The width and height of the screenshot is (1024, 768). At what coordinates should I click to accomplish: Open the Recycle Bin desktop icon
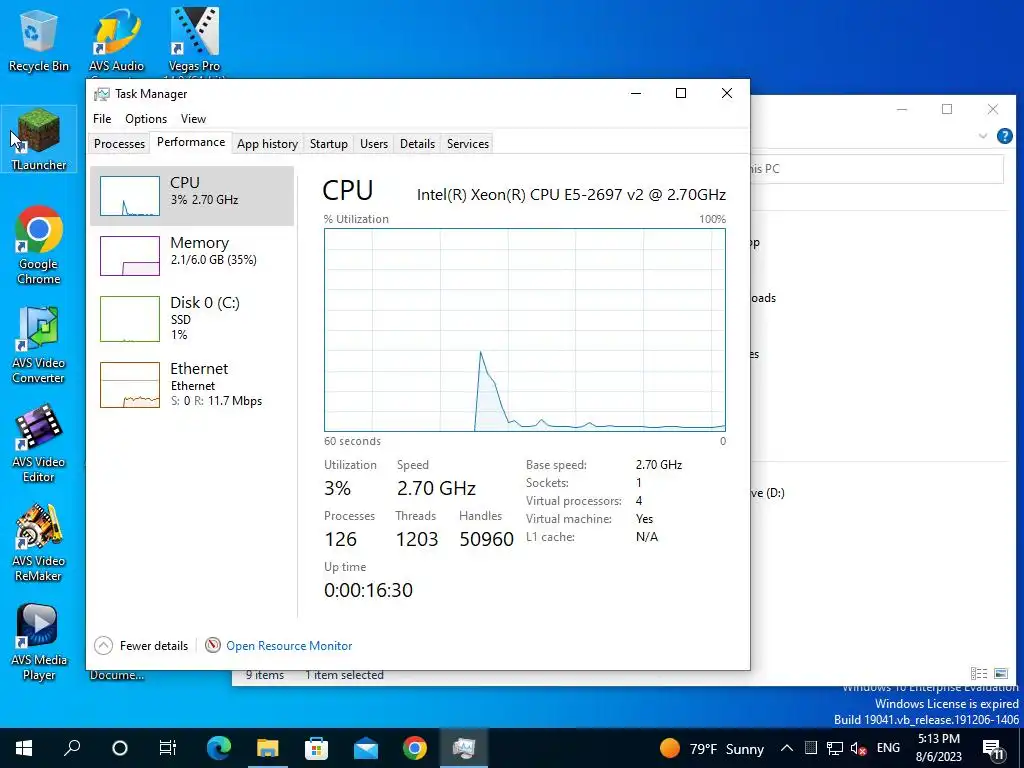pos(38,40)
